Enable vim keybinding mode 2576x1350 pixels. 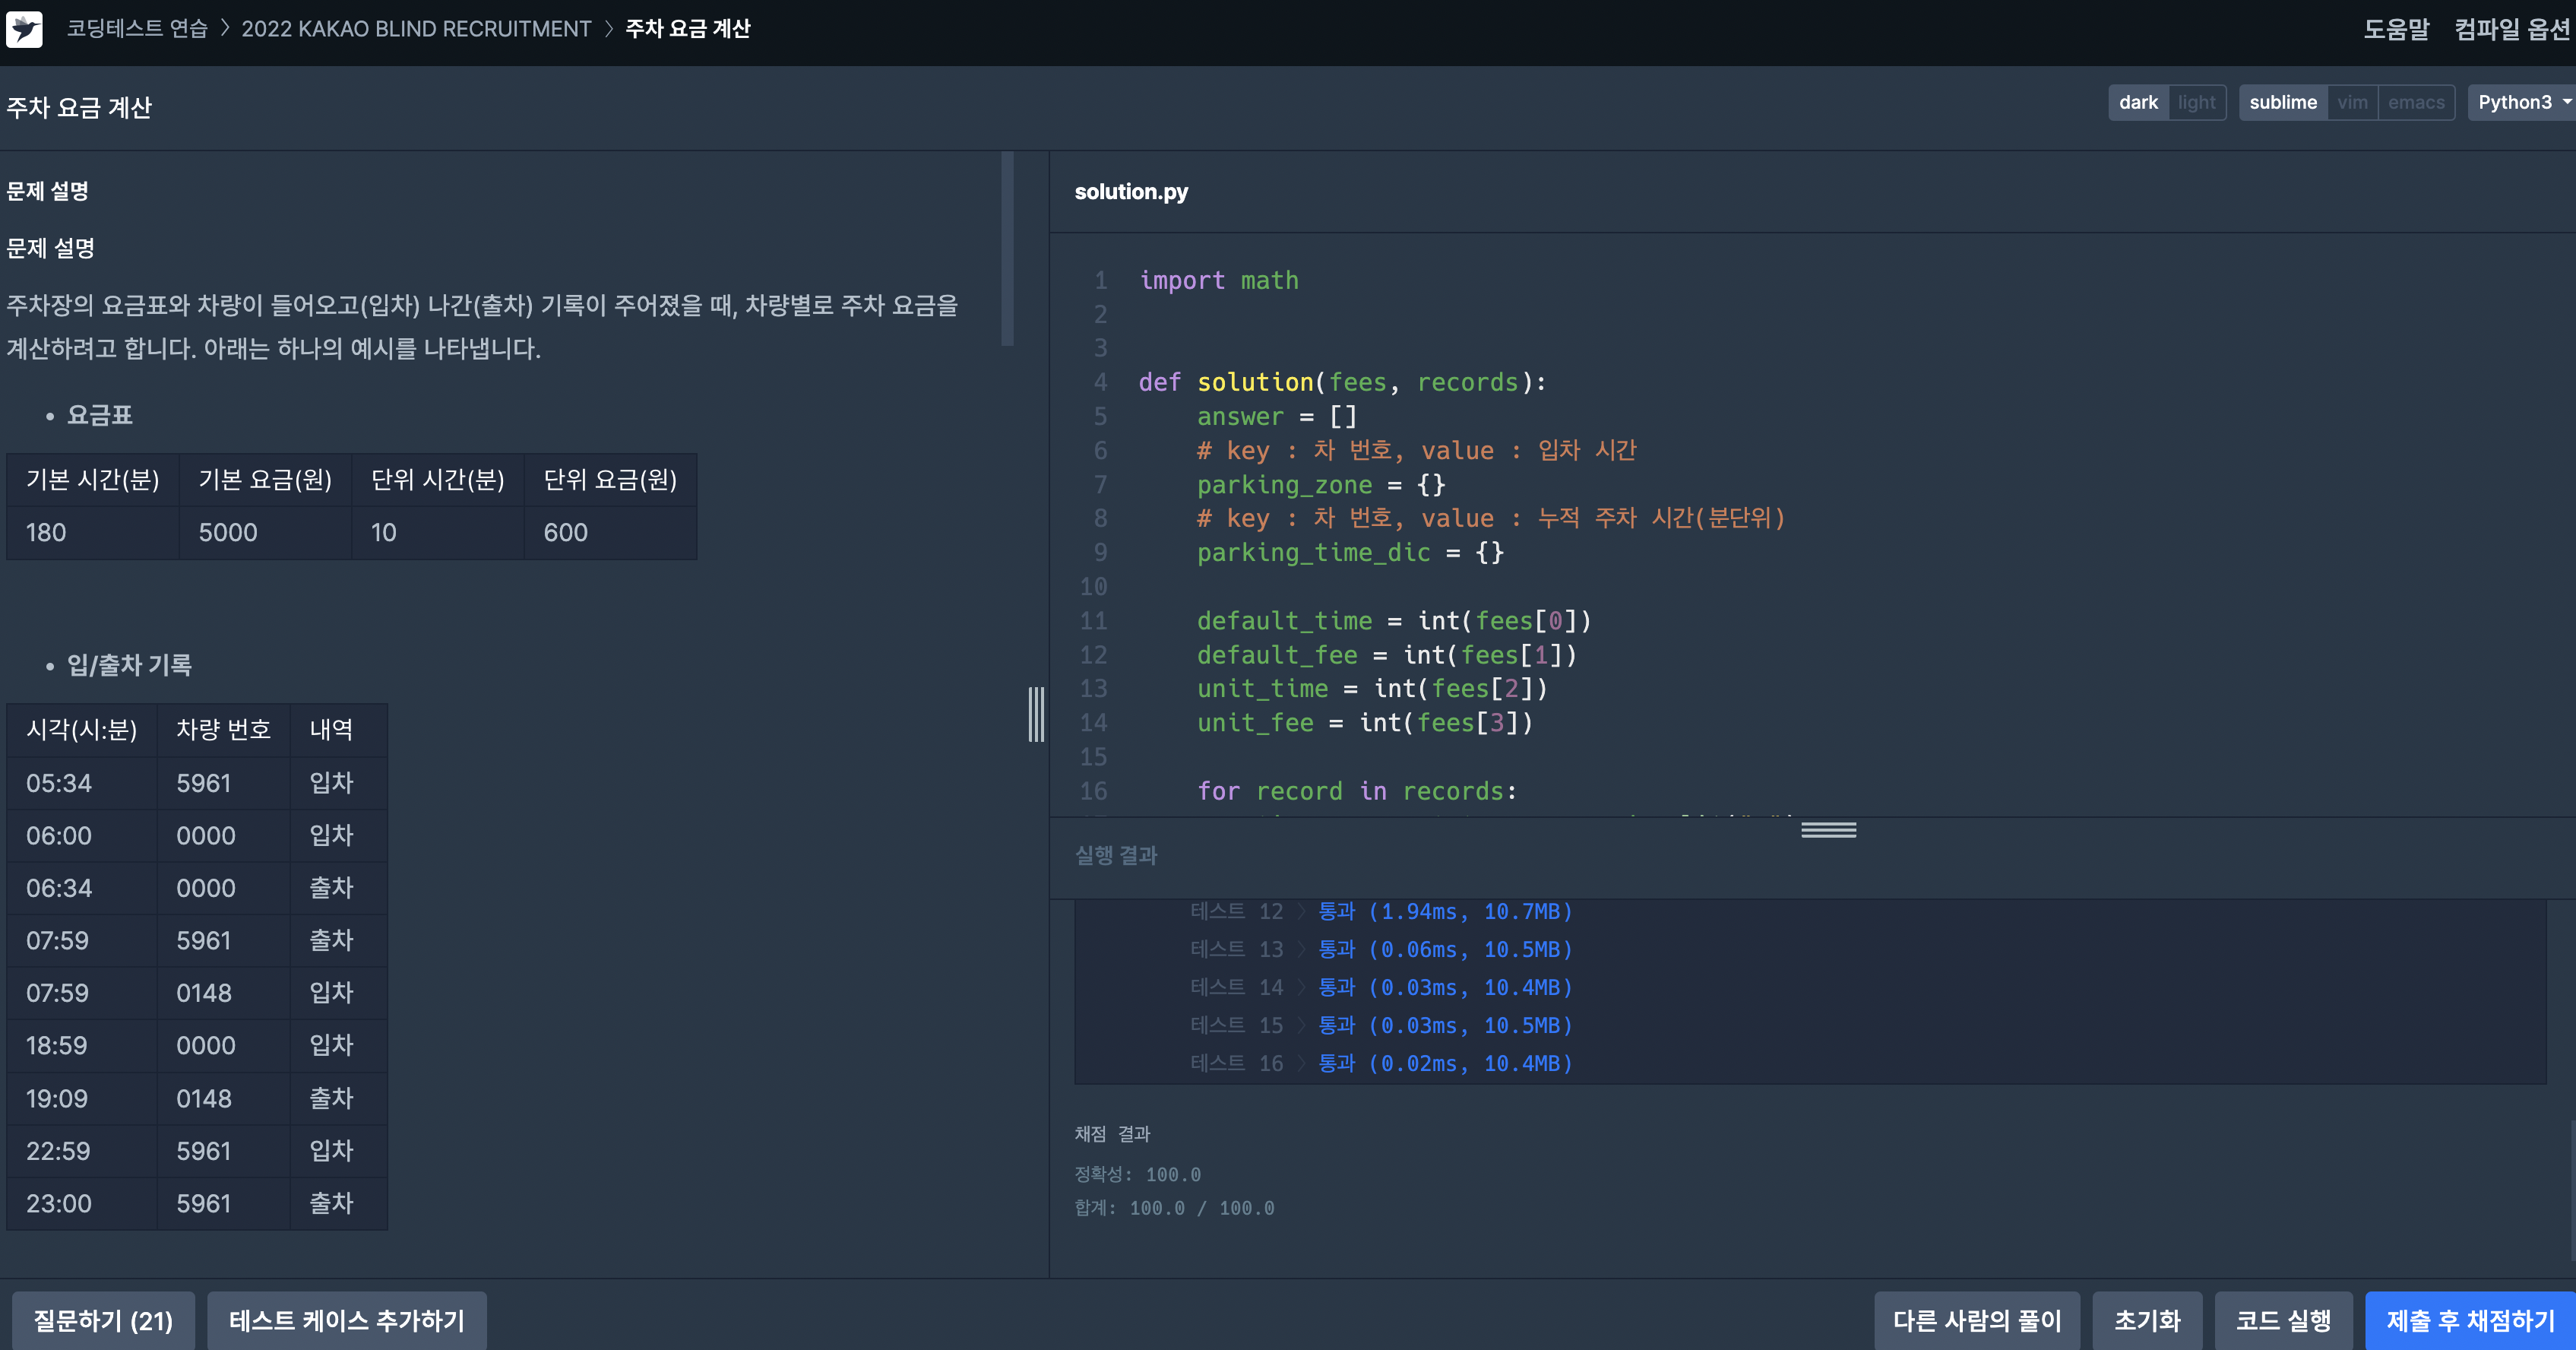(x=2352, y=102)
